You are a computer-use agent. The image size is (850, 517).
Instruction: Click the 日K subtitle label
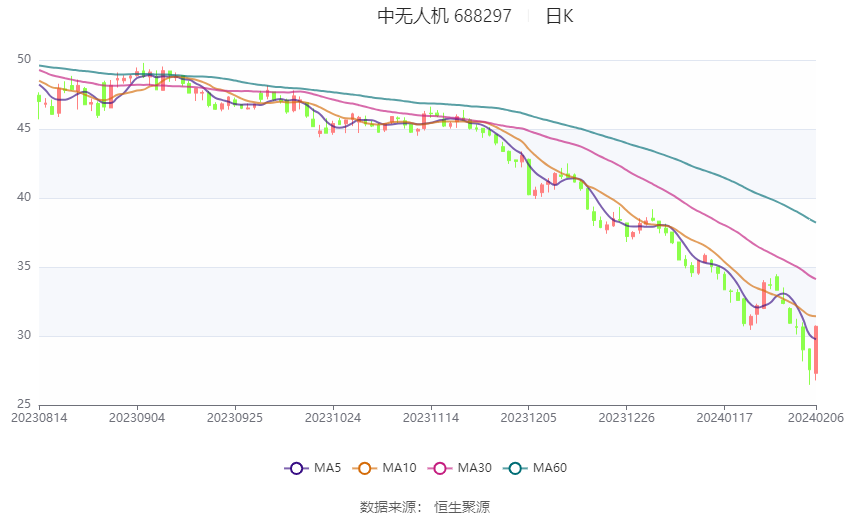[559, 16]
